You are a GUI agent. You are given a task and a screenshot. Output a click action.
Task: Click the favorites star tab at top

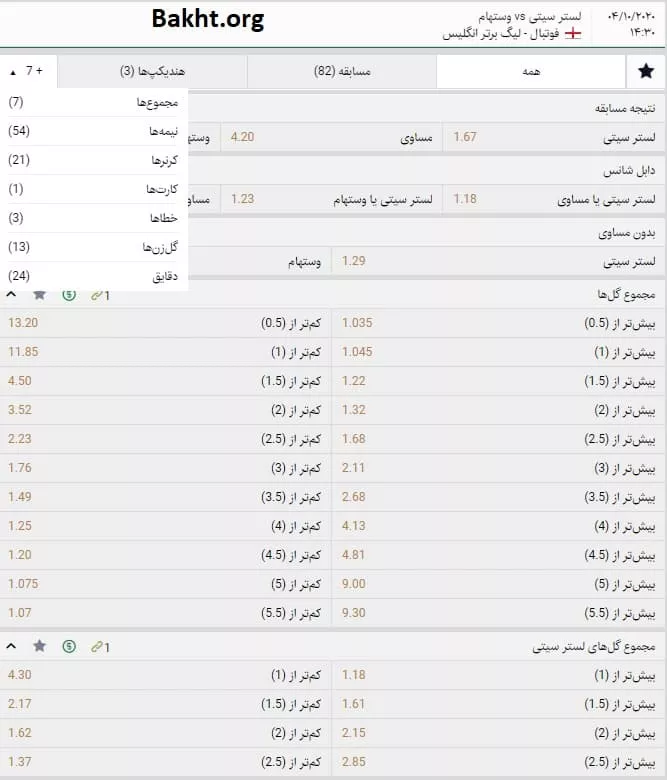645,71
